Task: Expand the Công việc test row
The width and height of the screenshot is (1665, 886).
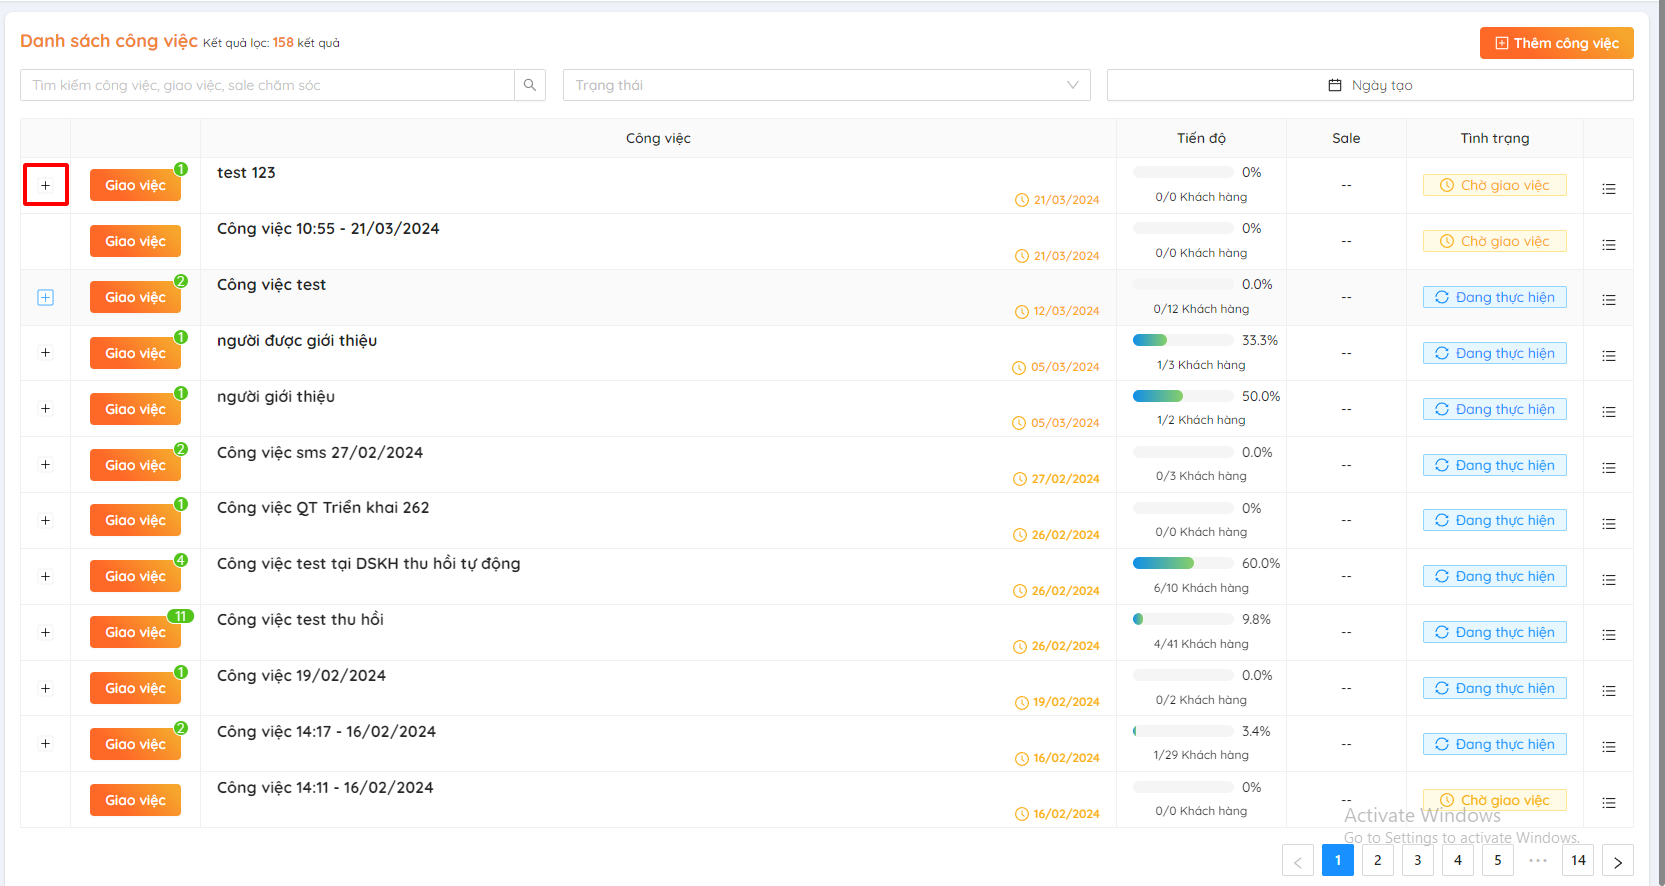Action: pos(45,297)
